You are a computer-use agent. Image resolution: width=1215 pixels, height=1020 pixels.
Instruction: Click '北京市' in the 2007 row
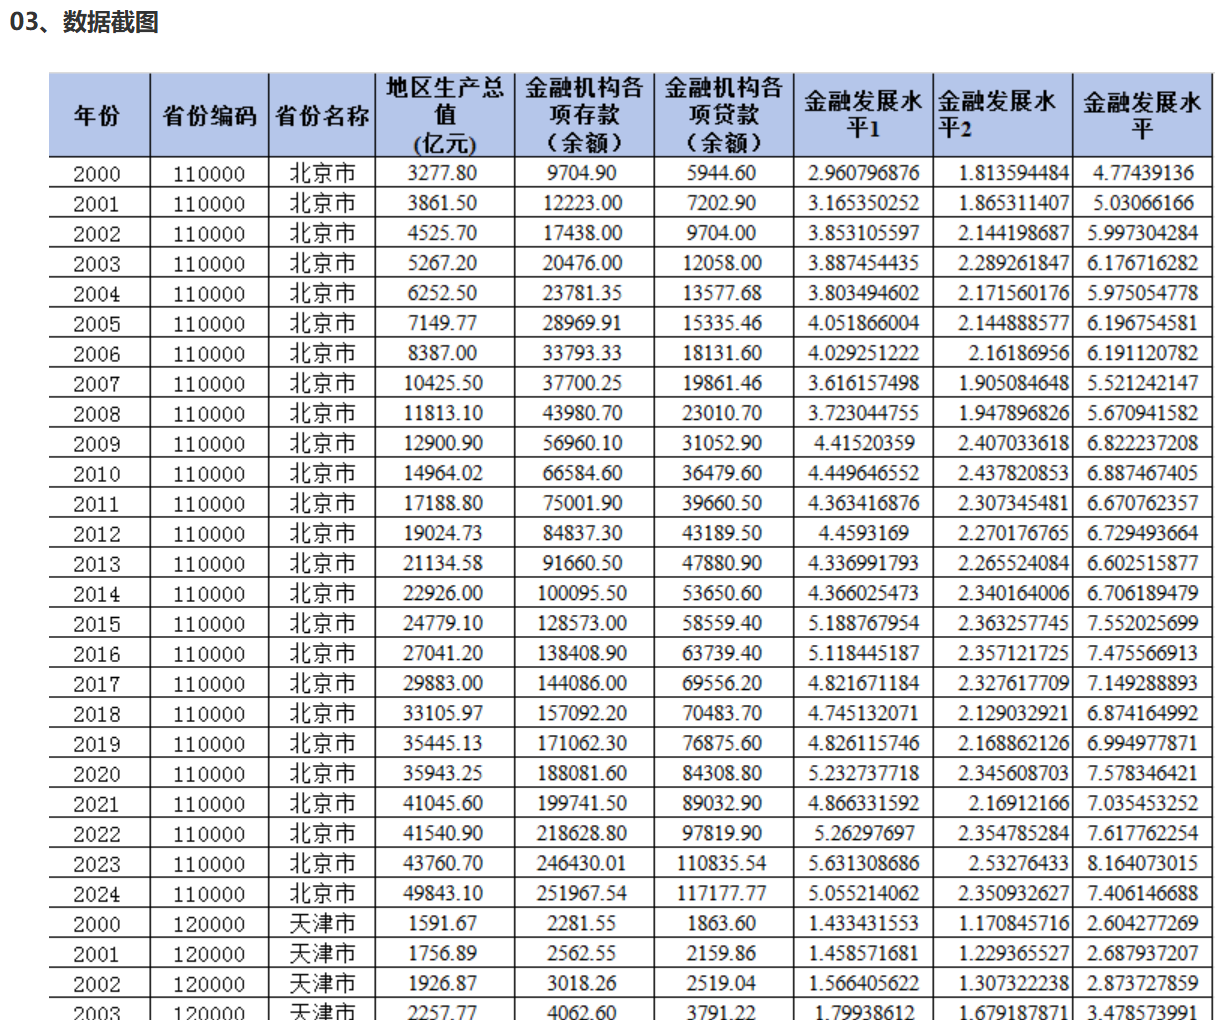(x=322, y=383)
